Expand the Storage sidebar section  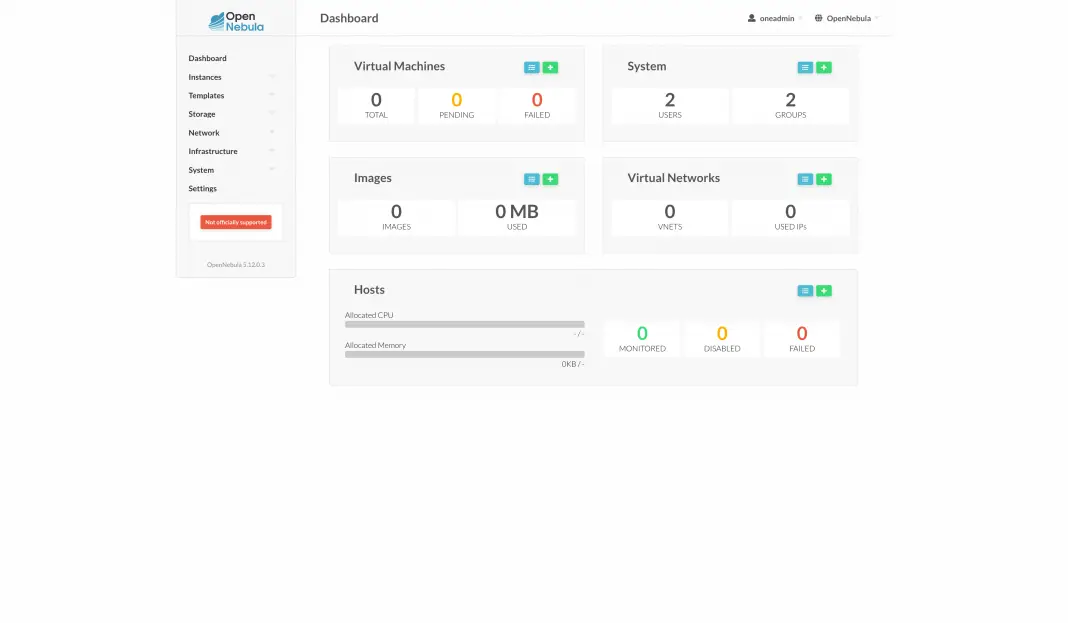pyautogui.click(x=203, y=114)
